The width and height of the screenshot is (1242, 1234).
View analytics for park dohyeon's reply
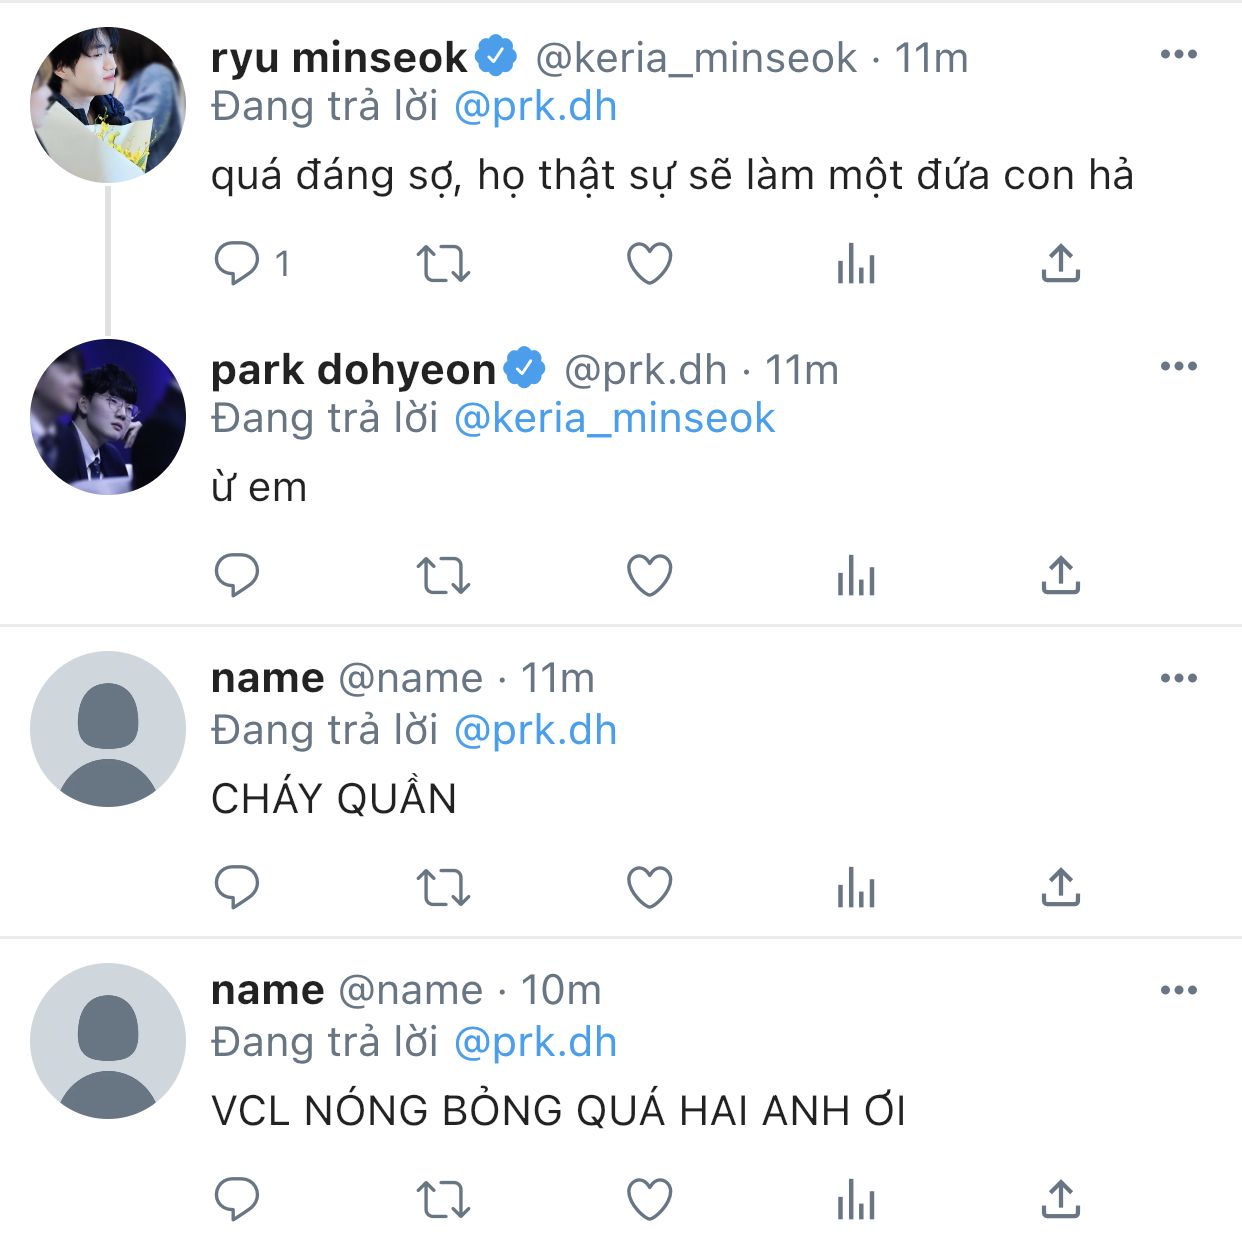coord(856,577)
